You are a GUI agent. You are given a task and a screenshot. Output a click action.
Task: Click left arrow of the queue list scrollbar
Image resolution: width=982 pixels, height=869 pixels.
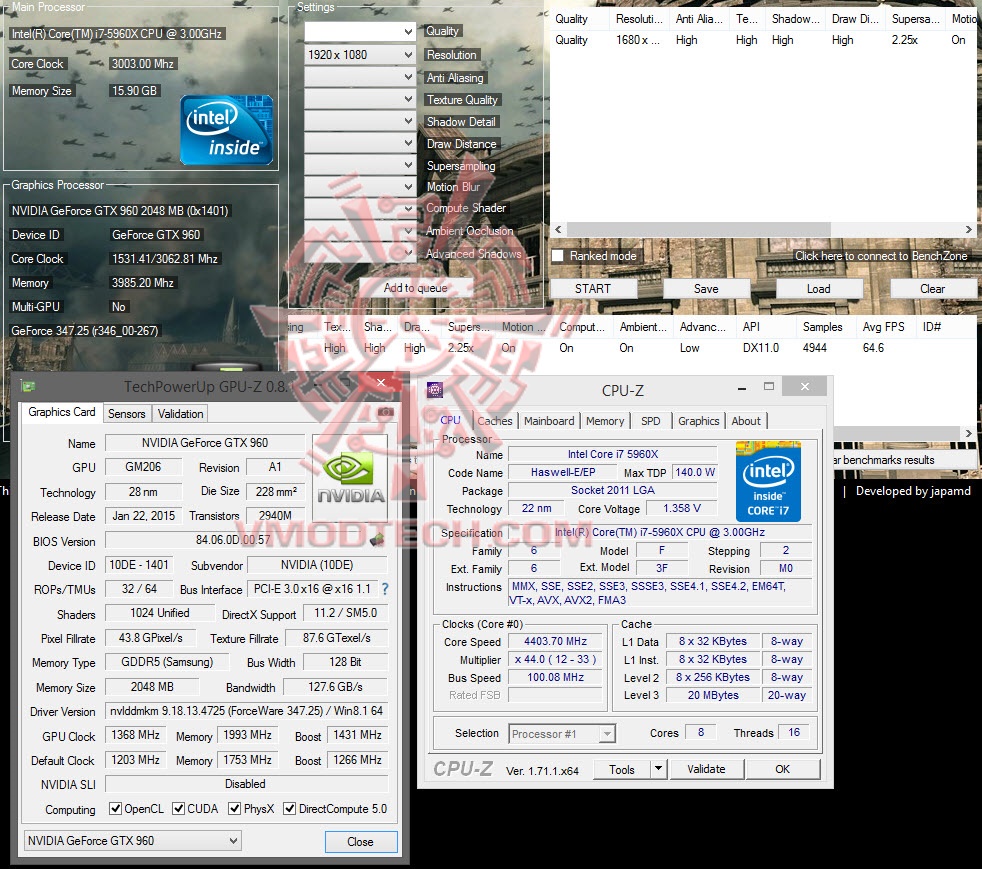point(559,230)
